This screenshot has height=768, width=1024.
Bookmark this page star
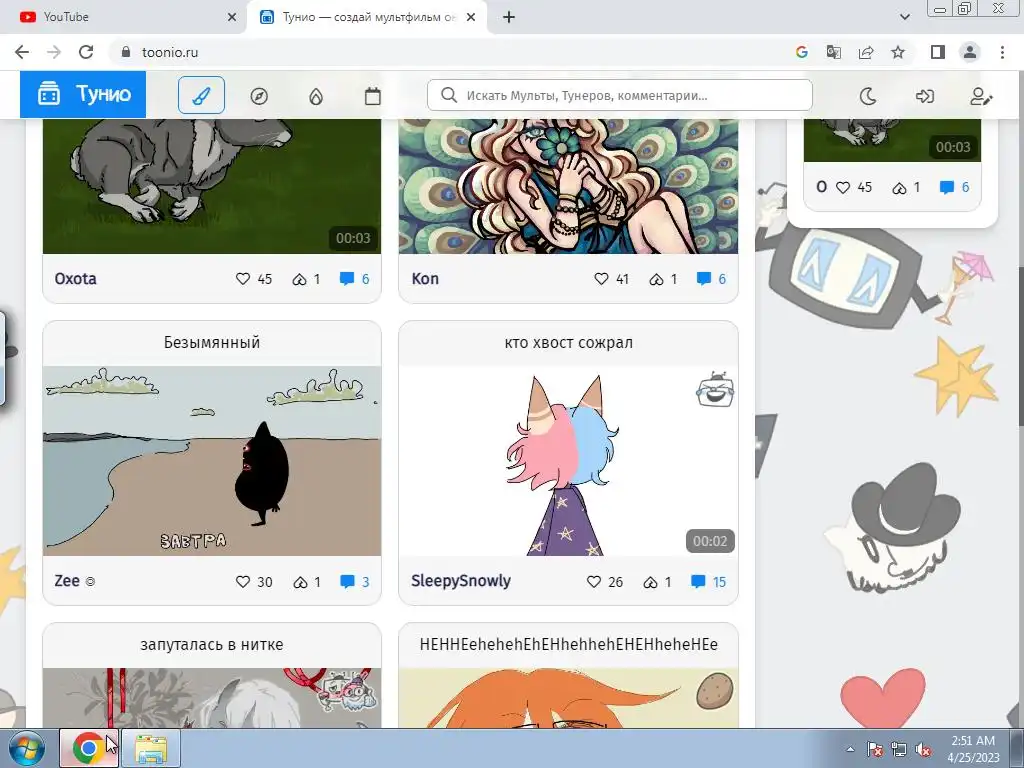pyautogui.click(x=898, y=52)
